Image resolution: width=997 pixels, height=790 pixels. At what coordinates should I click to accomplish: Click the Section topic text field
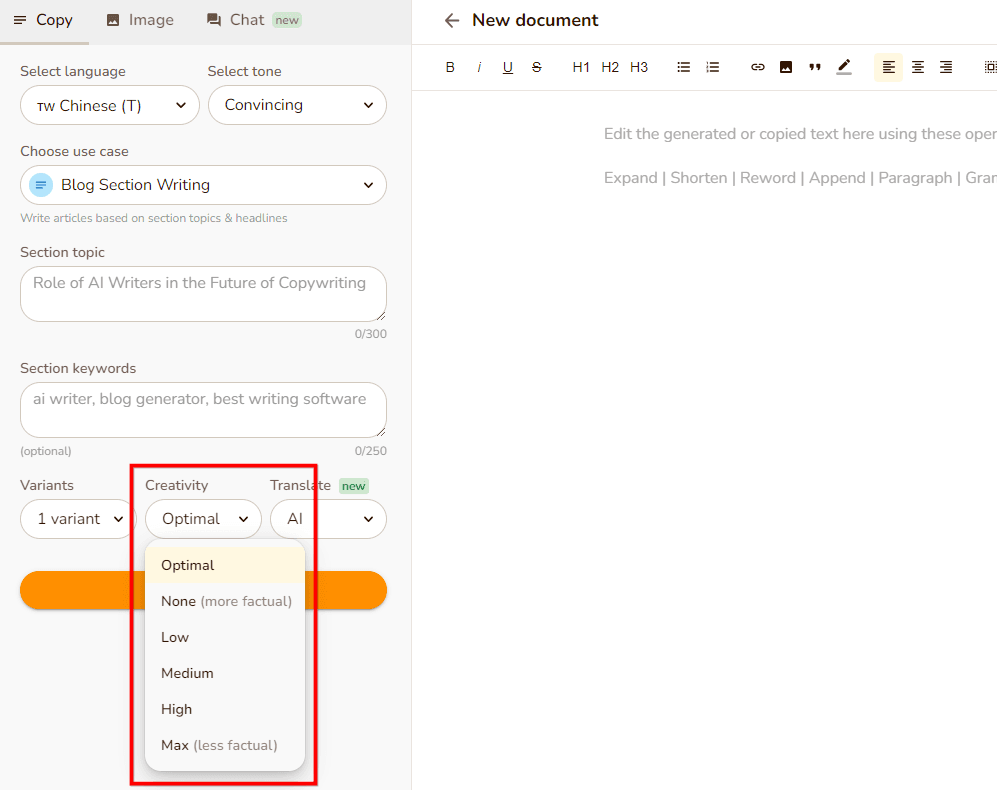(203, 293)
